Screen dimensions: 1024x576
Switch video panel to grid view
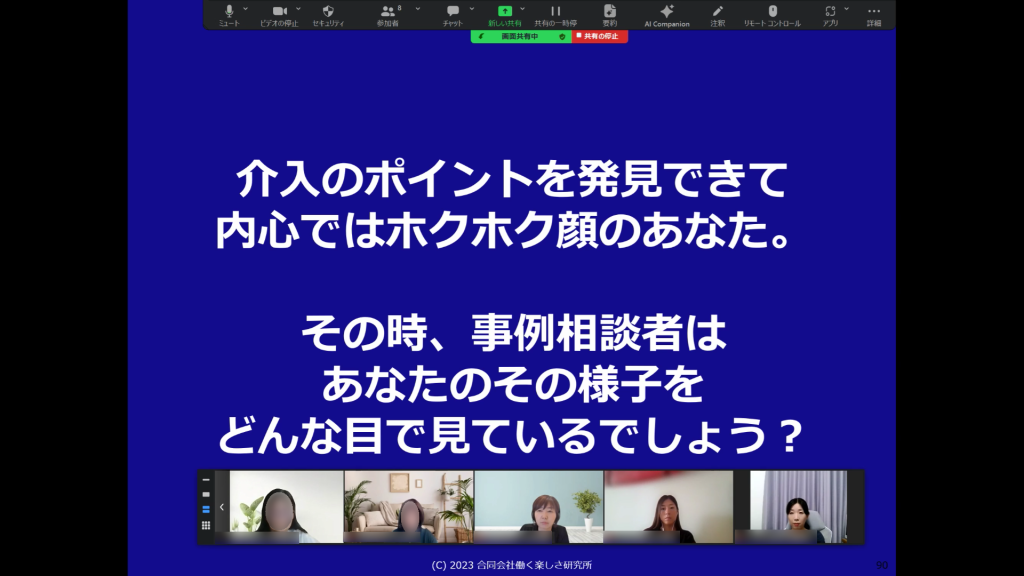click(206, 525)
